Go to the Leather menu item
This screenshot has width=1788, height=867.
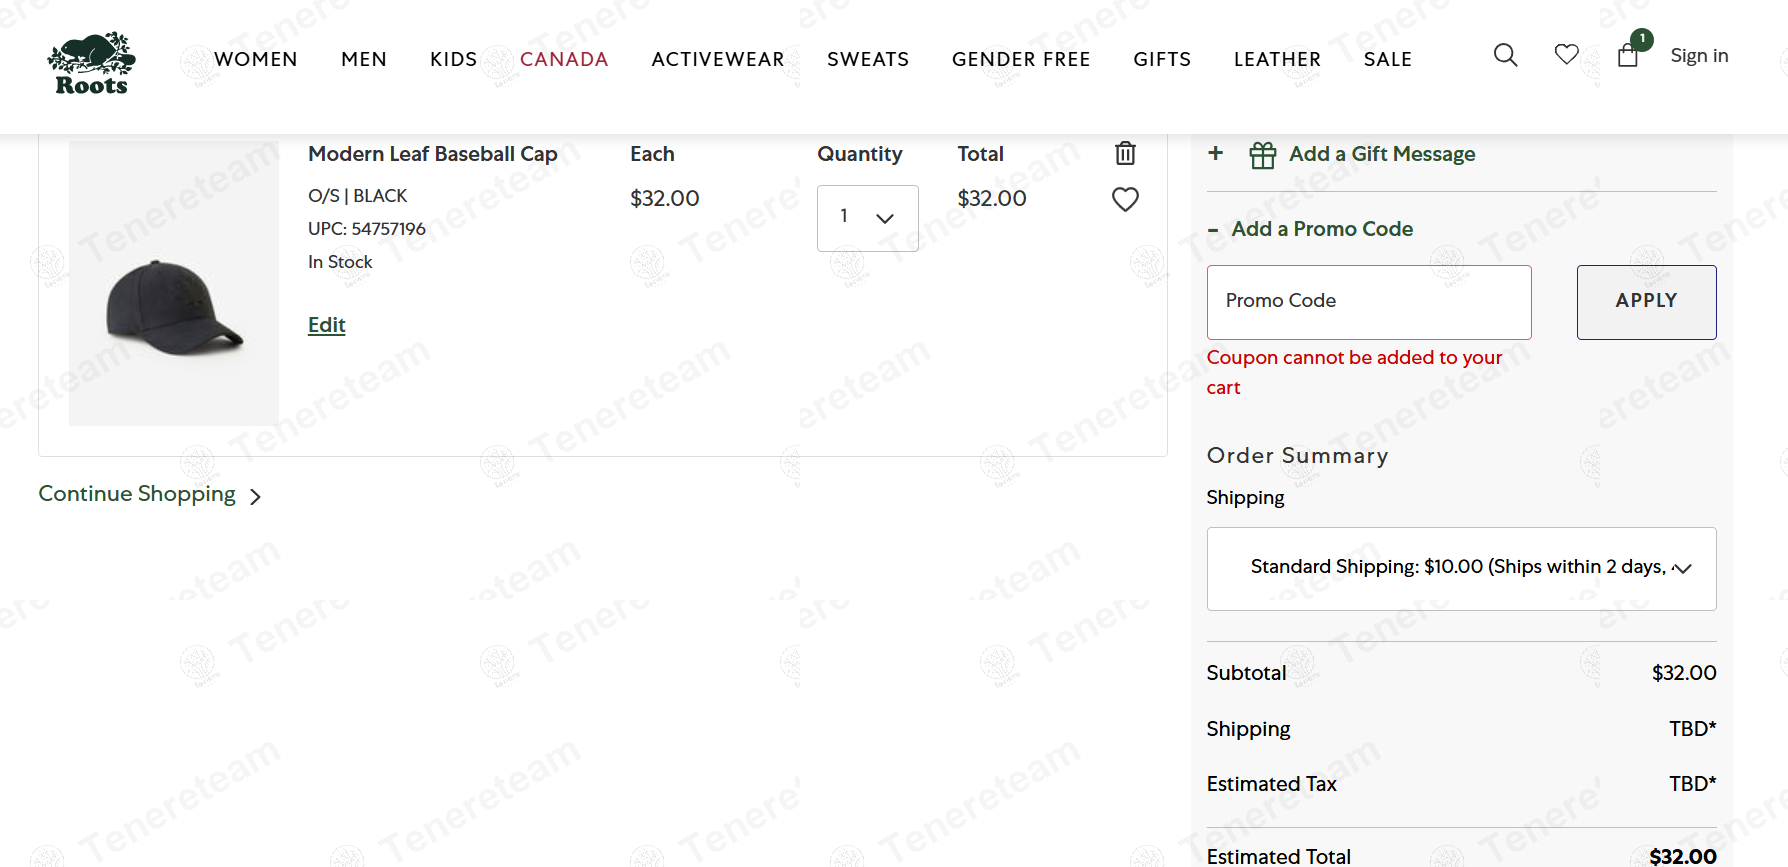click(x=1276, y=59)
